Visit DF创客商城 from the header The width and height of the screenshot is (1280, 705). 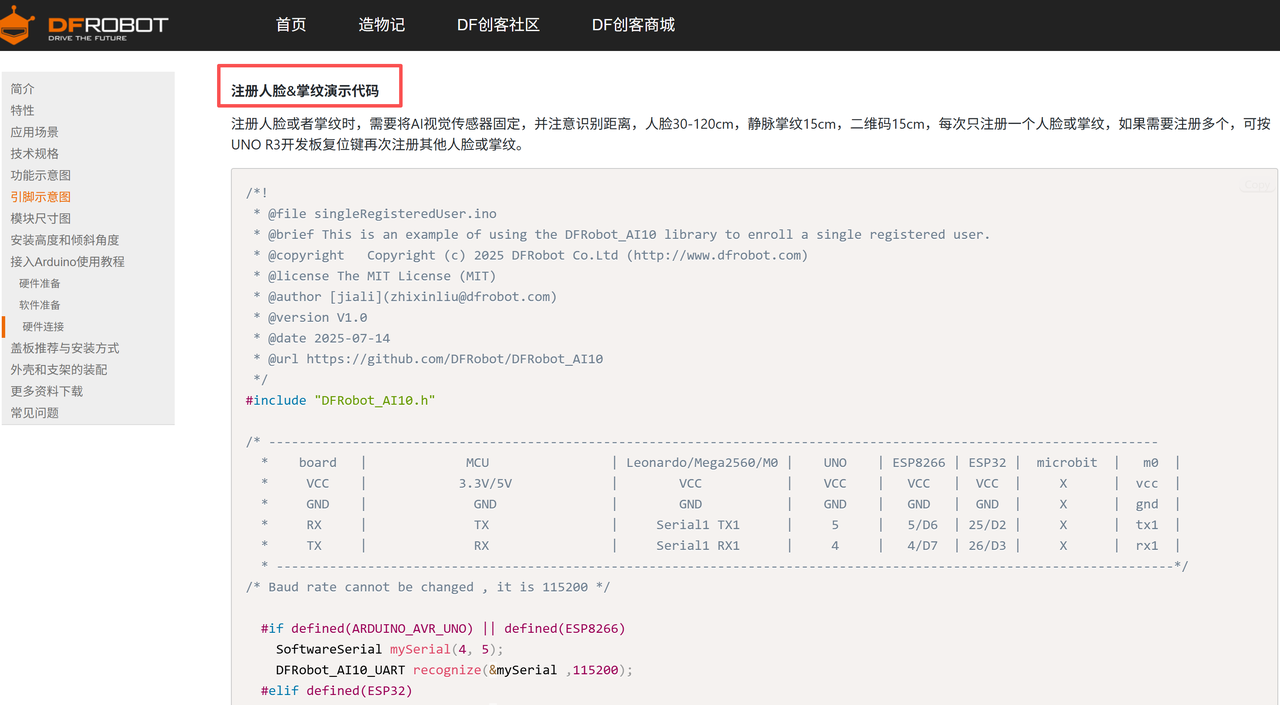click(633, 25)
